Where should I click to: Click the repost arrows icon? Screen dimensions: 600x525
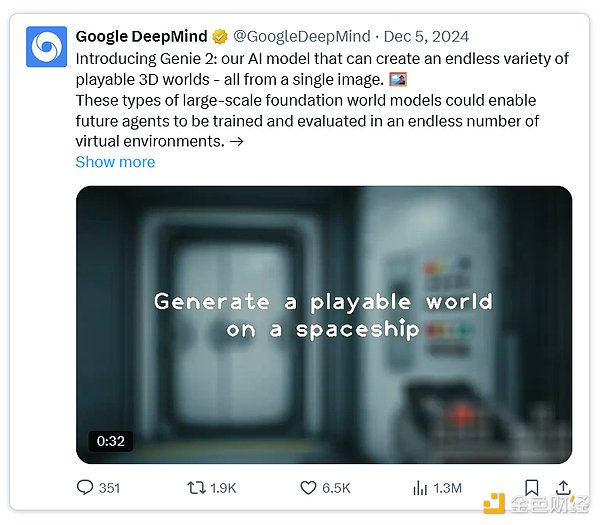point(198,487)
